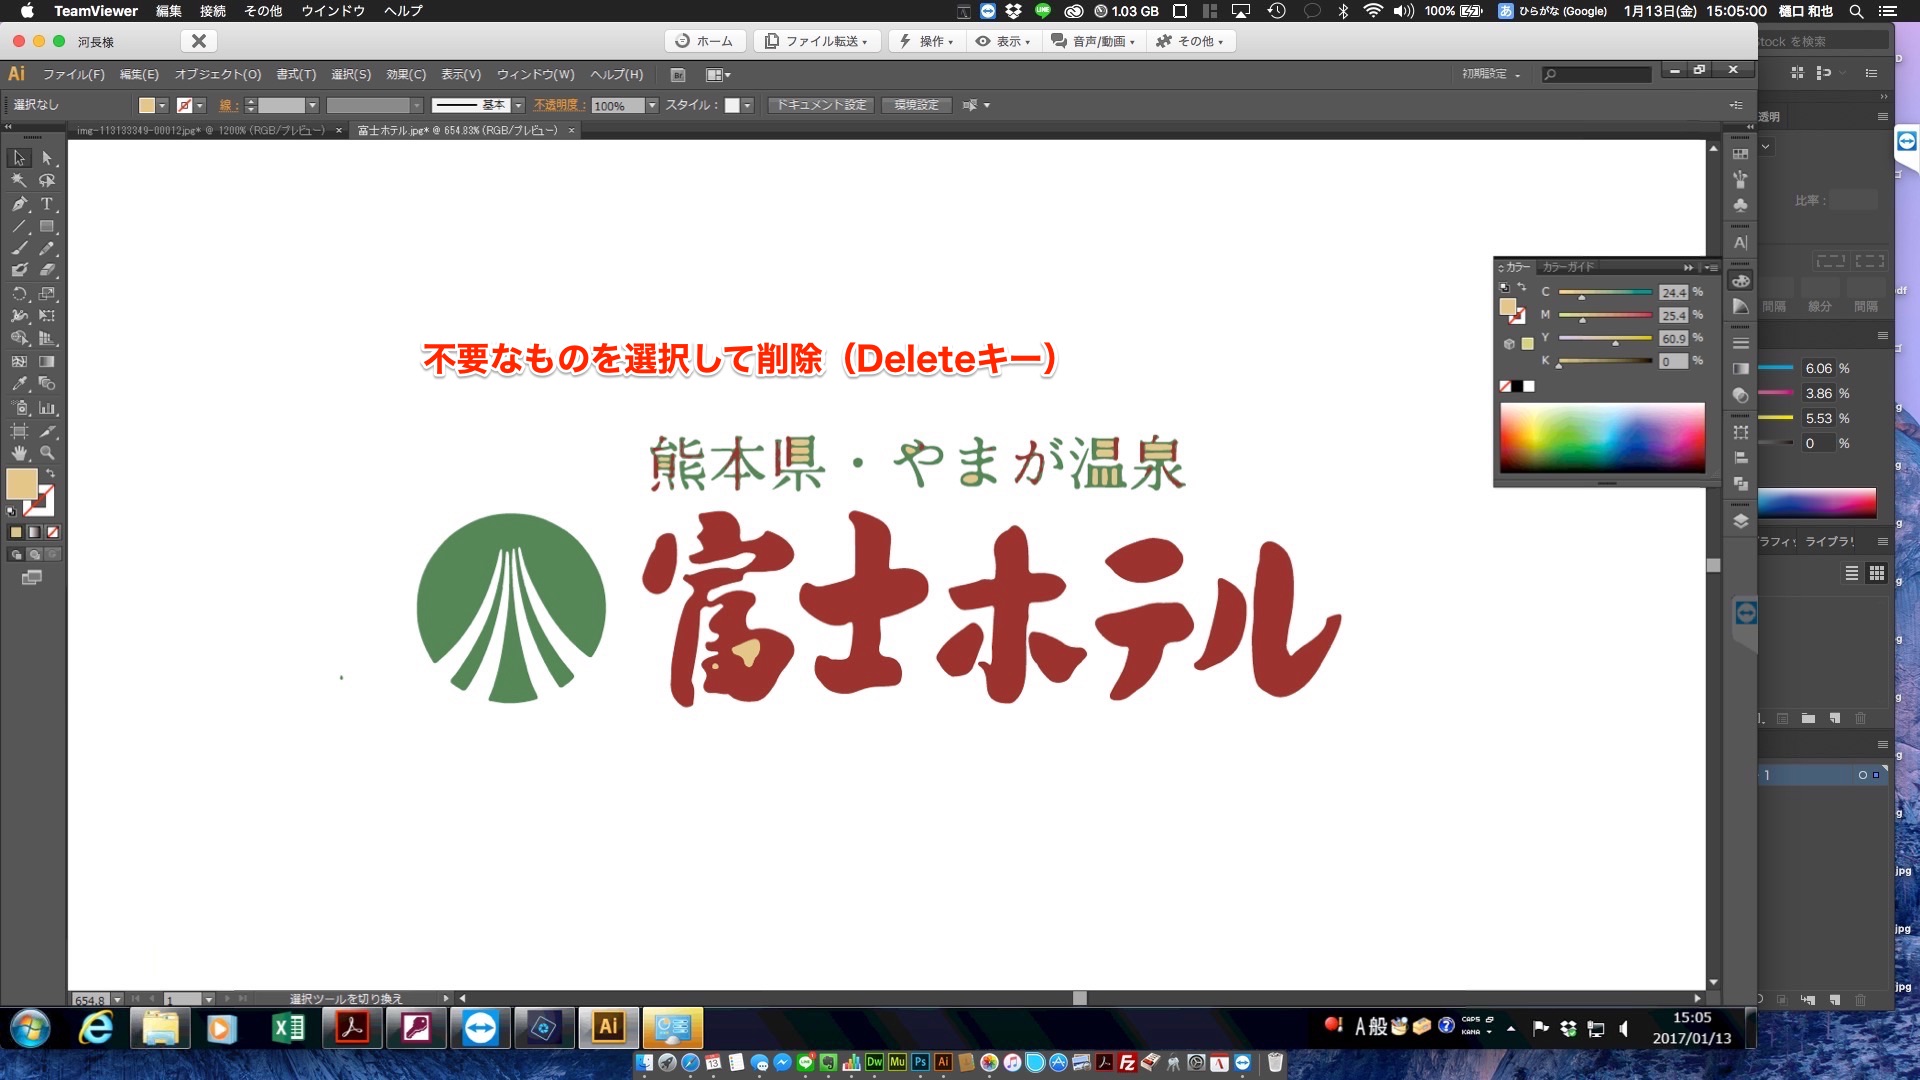Swap fill and stroke in toolbox
The width and height of the screenshot is (1920, 1080).
point(50,473)
